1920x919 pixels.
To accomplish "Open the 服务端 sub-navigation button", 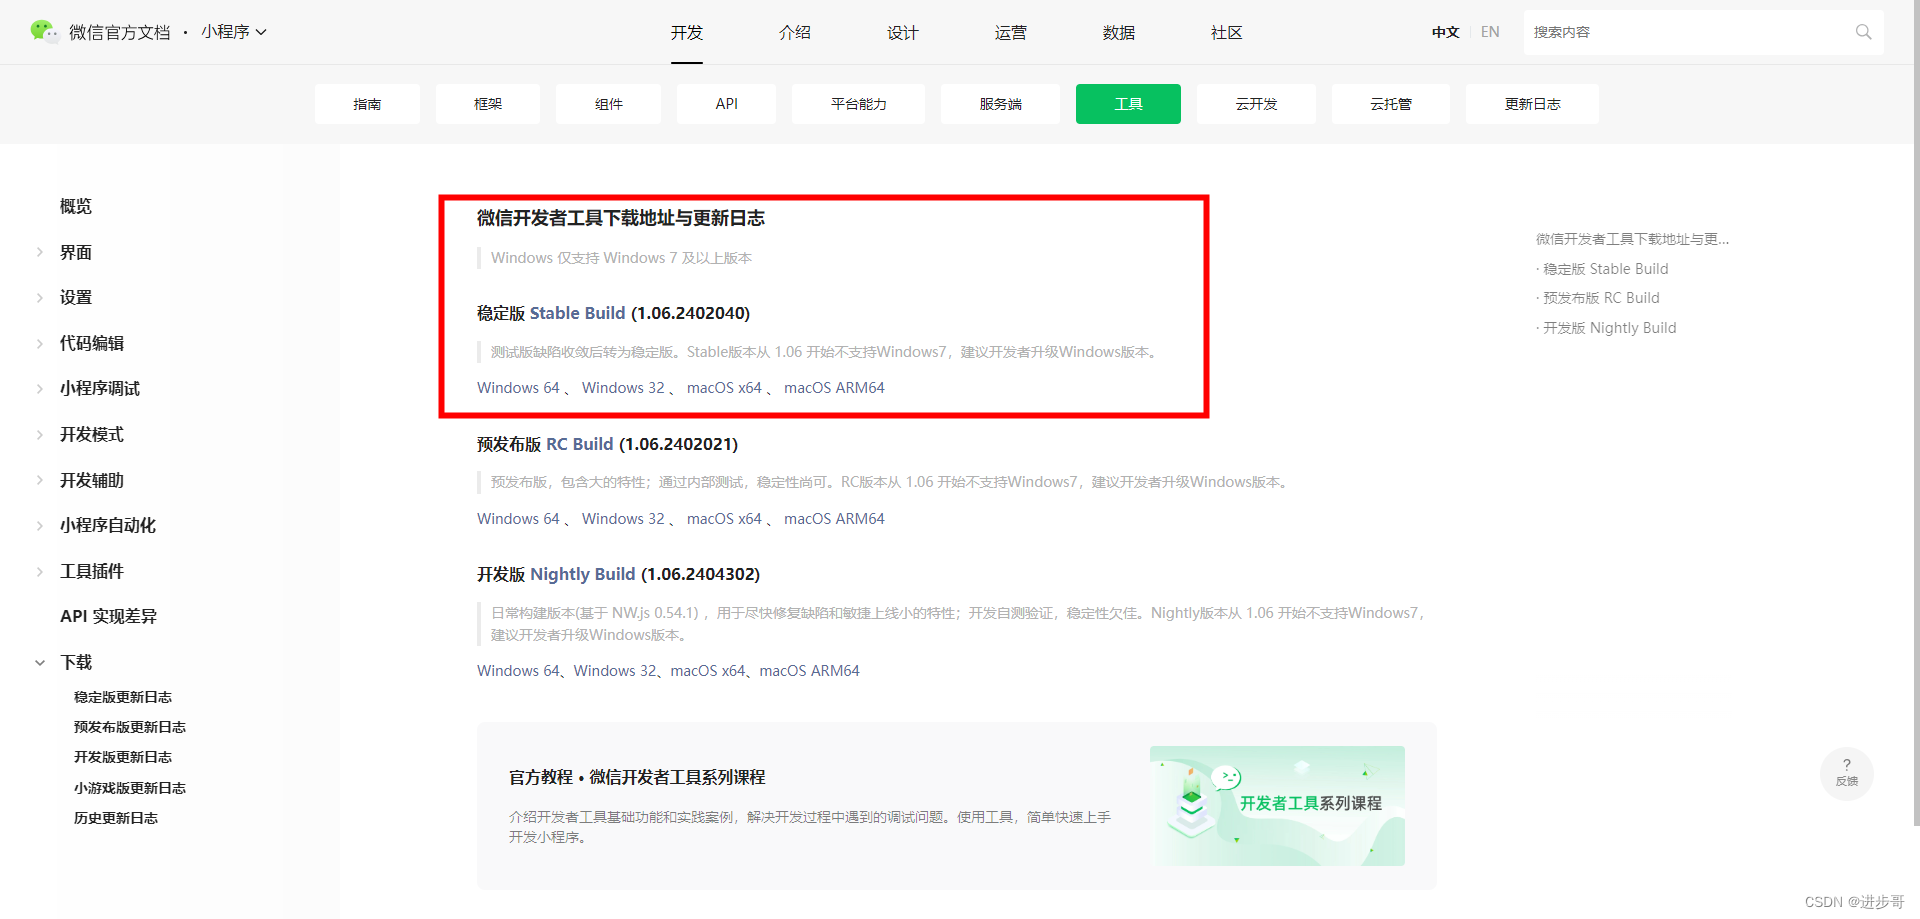I will [x=1001, y=104].
